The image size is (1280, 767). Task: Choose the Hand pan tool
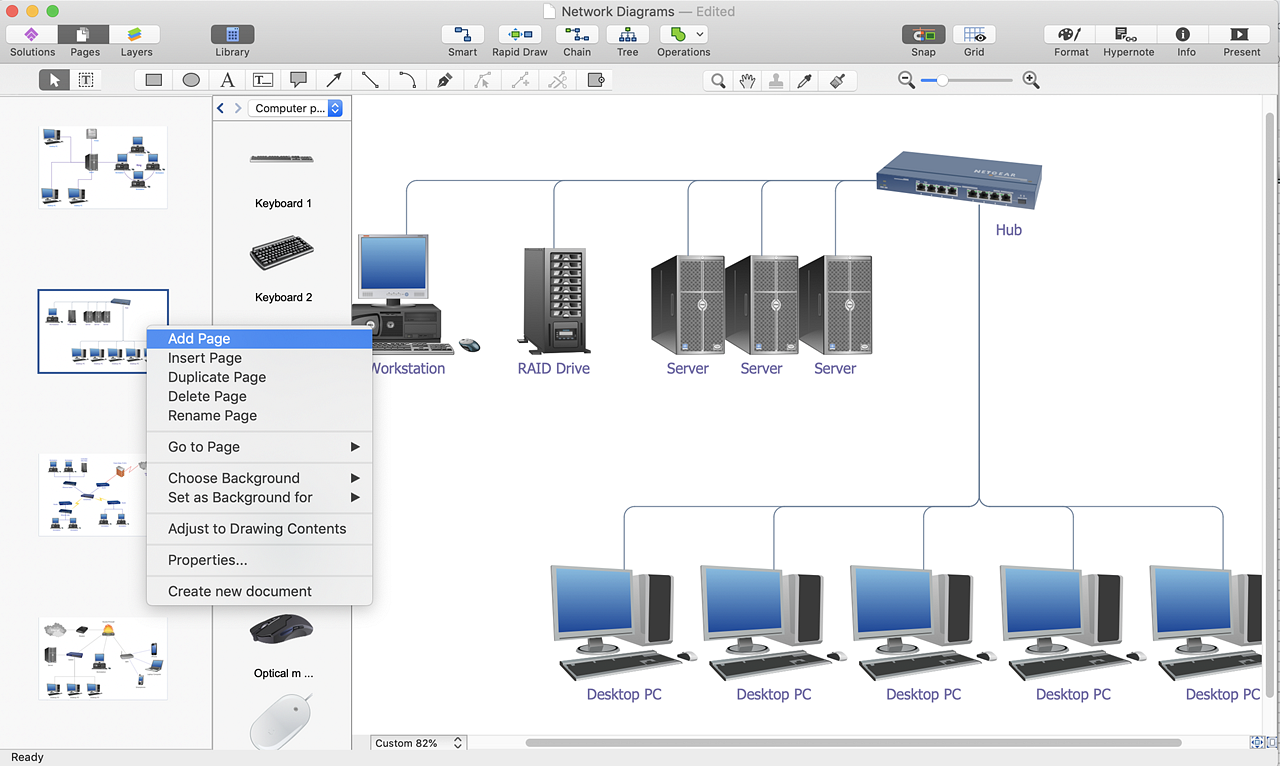pyautogui.click(x=747, y=81)
